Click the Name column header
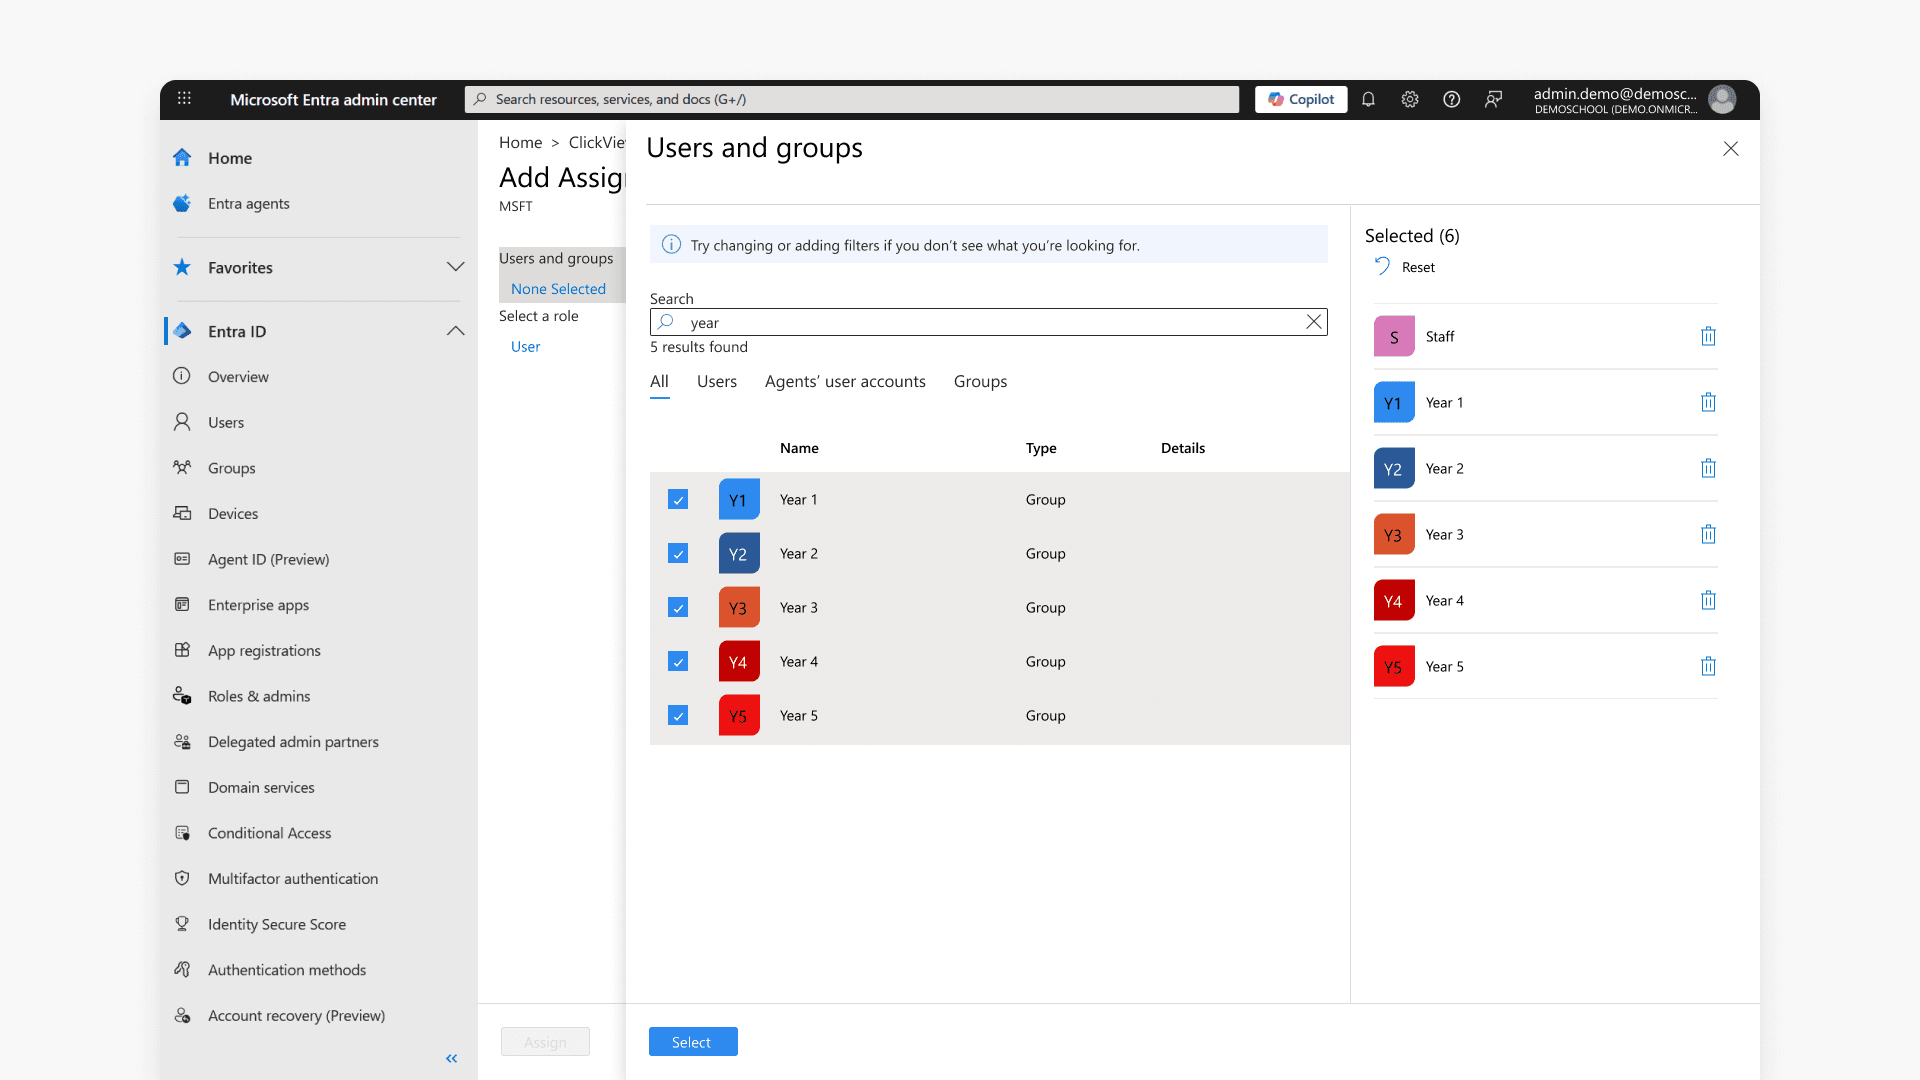 point(799,448)
